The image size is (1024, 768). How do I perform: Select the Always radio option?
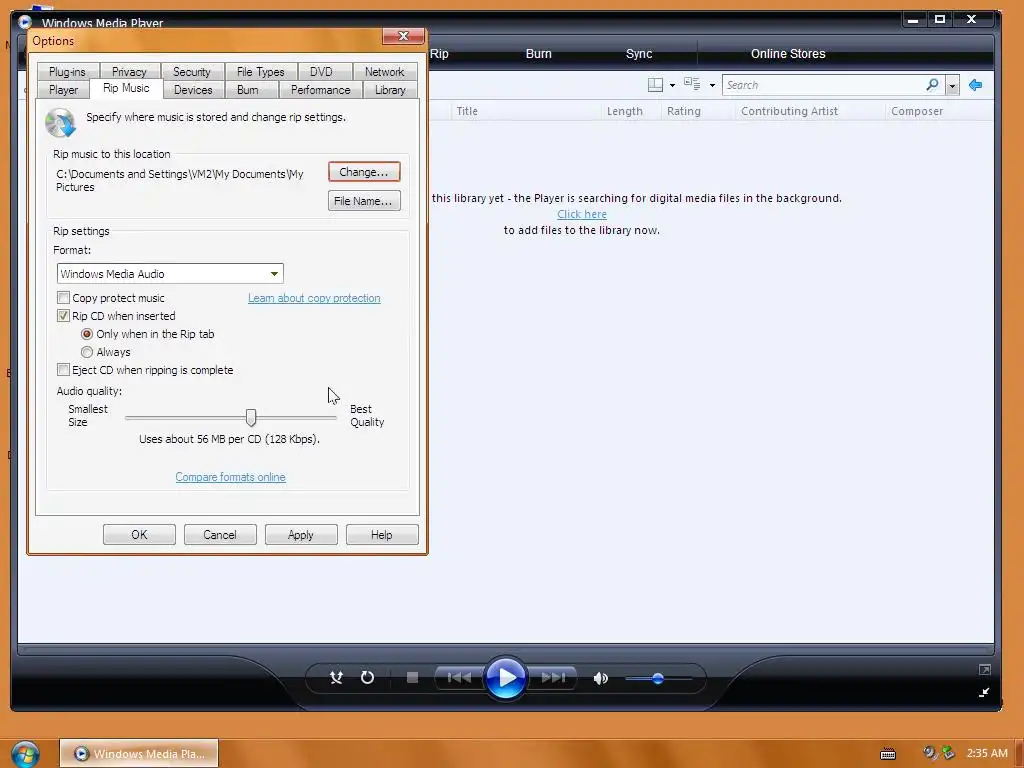(87, 352)
